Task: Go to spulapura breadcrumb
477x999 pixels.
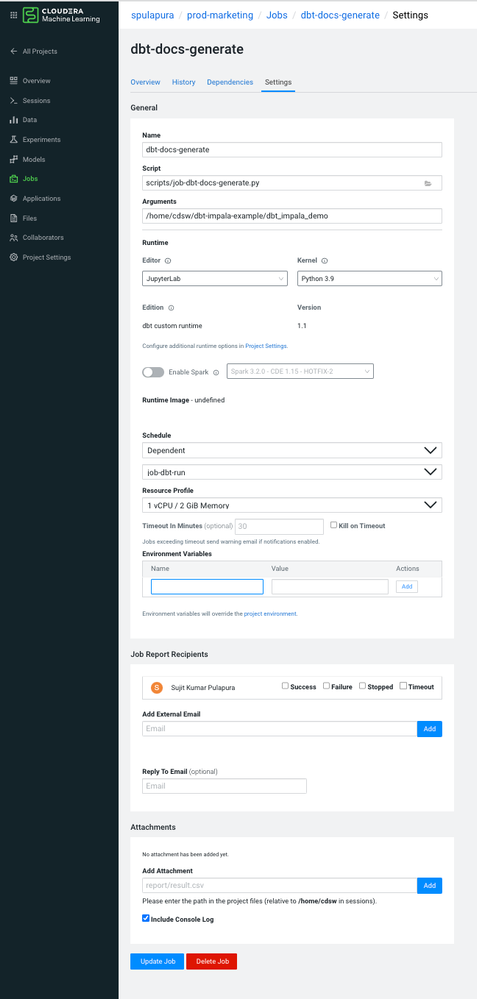Action: tap(152, 15)
